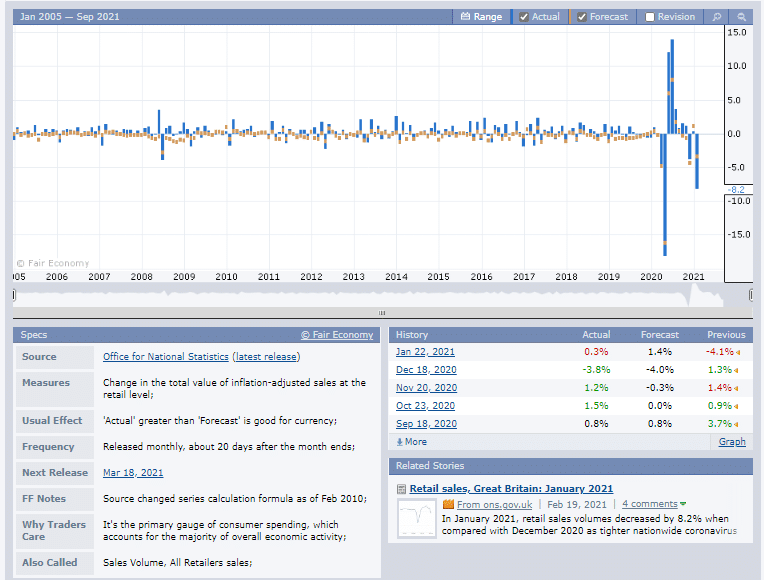The height and width of the screenshot is (580, 764).
Task: Click the Jan 22 actual value 0.3%
Action: click(x=596, y=352)
